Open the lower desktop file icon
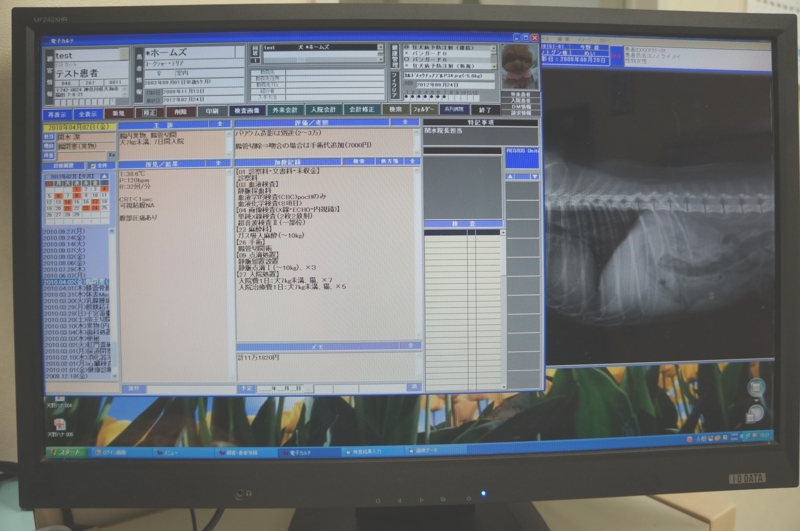Viewport: 800px width, 531px height. [x=60, y=427]
